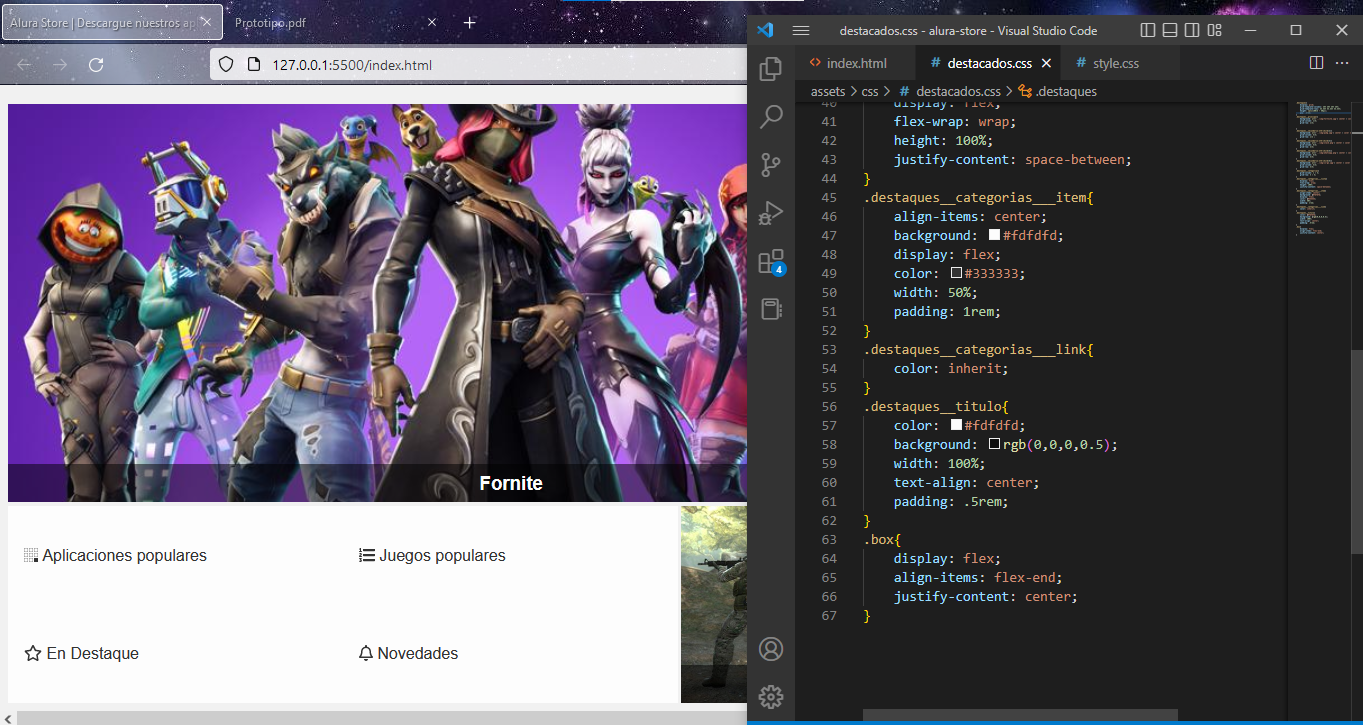The image size is (1363, 725).
Task: Open the Search view in VS Code
Action: pyautogui.click(x=771, y=116)
